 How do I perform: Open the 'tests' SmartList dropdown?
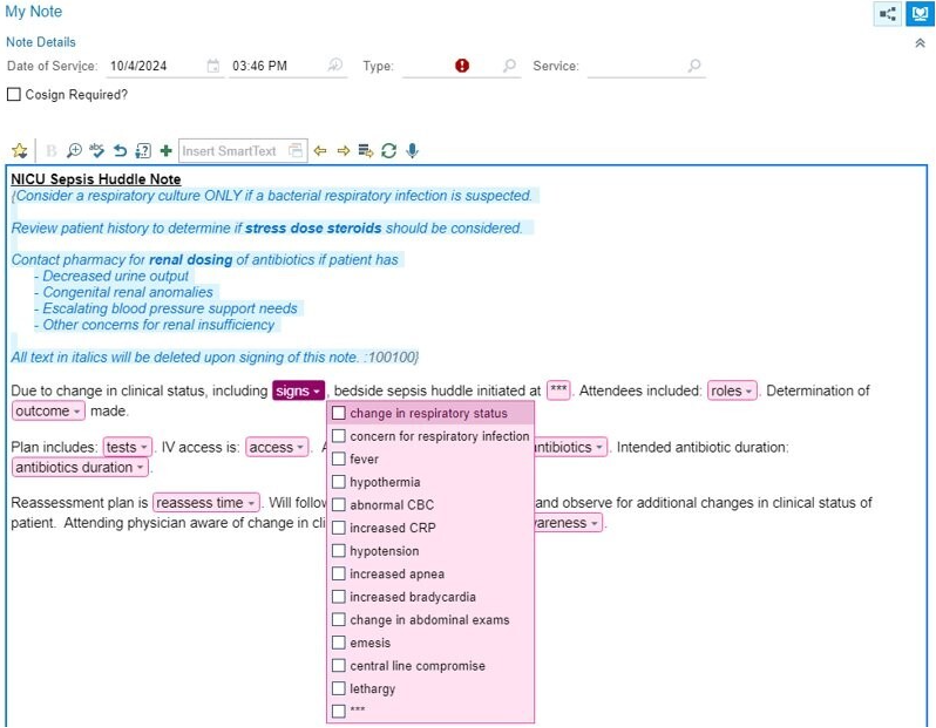127,447
